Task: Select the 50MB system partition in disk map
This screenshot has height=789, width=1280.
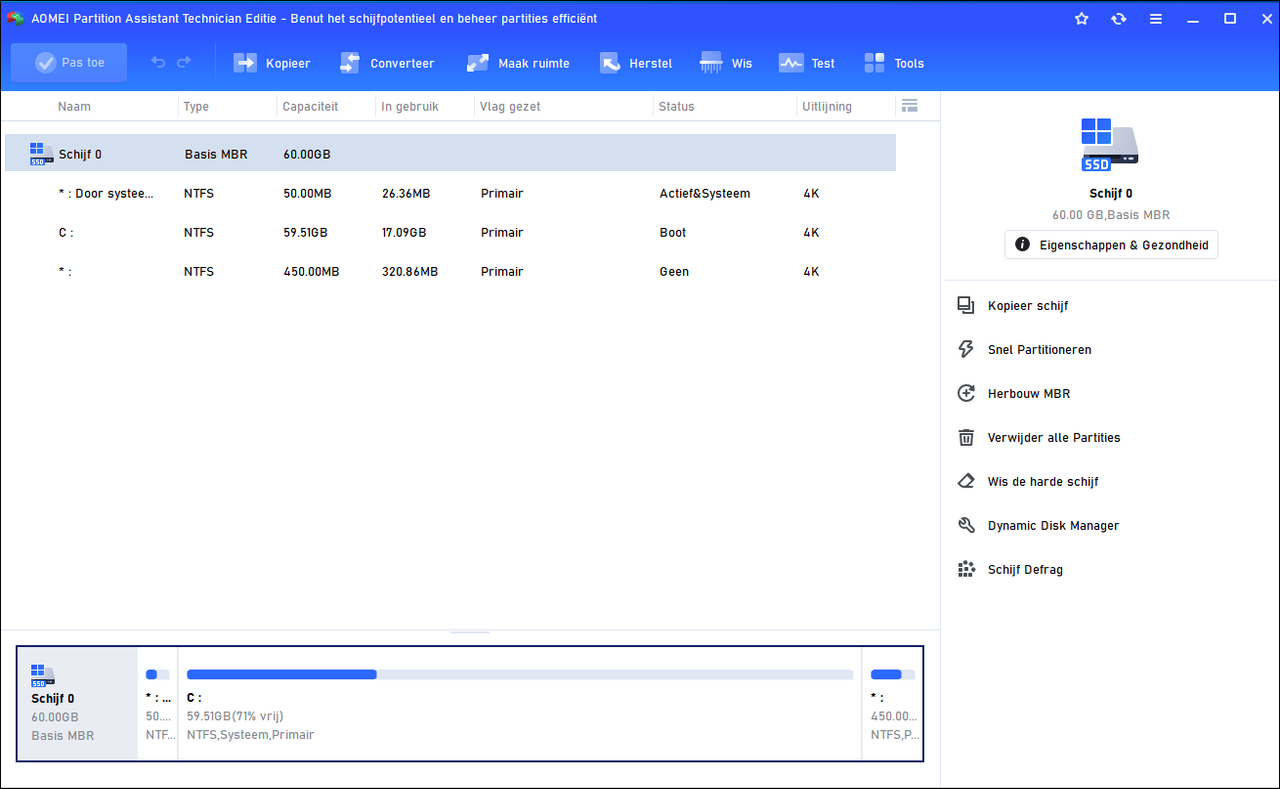Action: [x=158, y=703]
